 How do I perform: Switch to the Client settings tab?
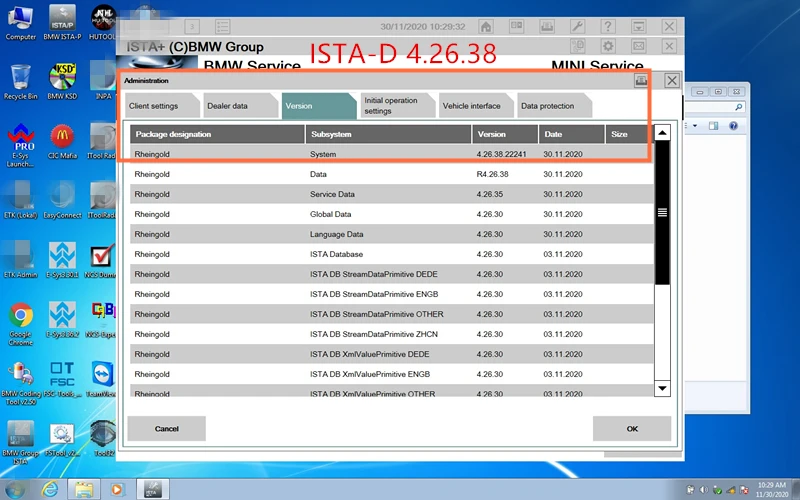(x=162, y=106)
